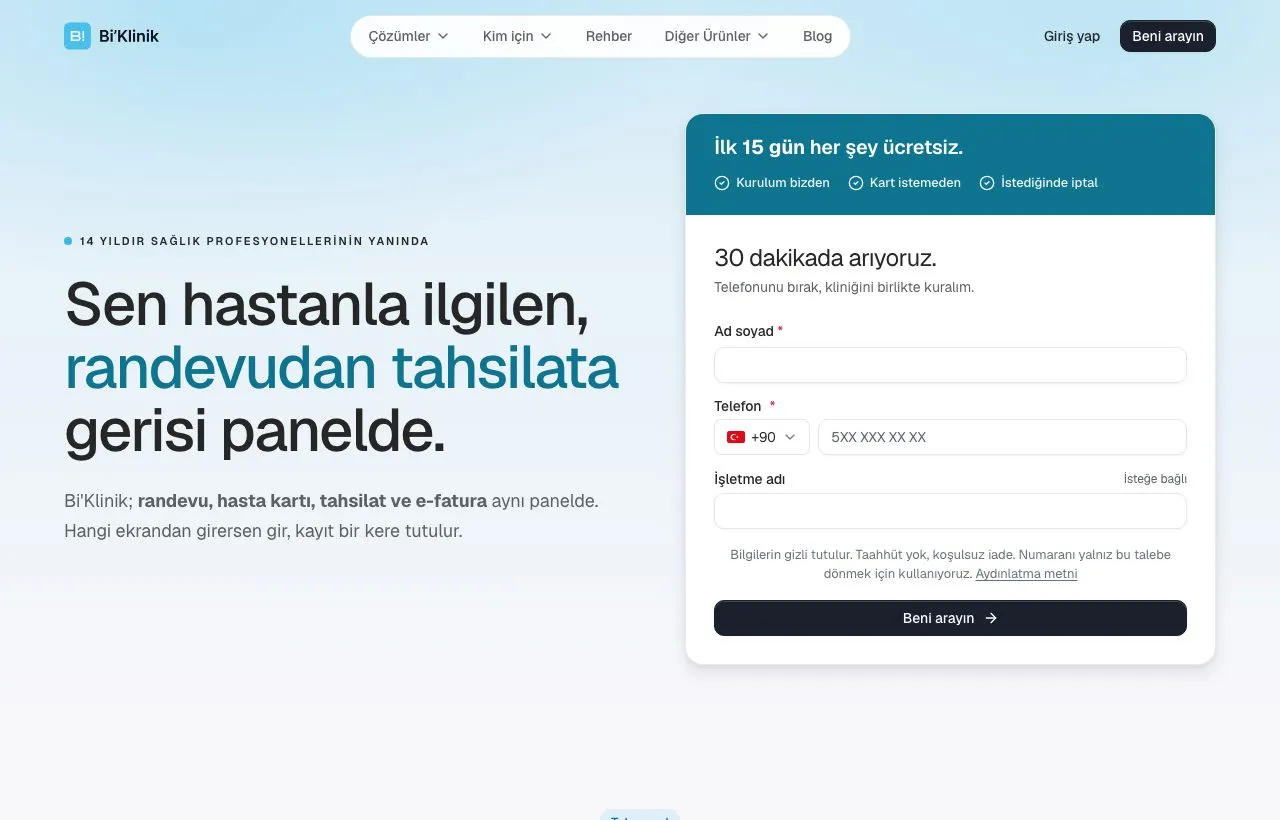
Task: Submit the form with Beni arayın
Action: [x=950, y=618]
